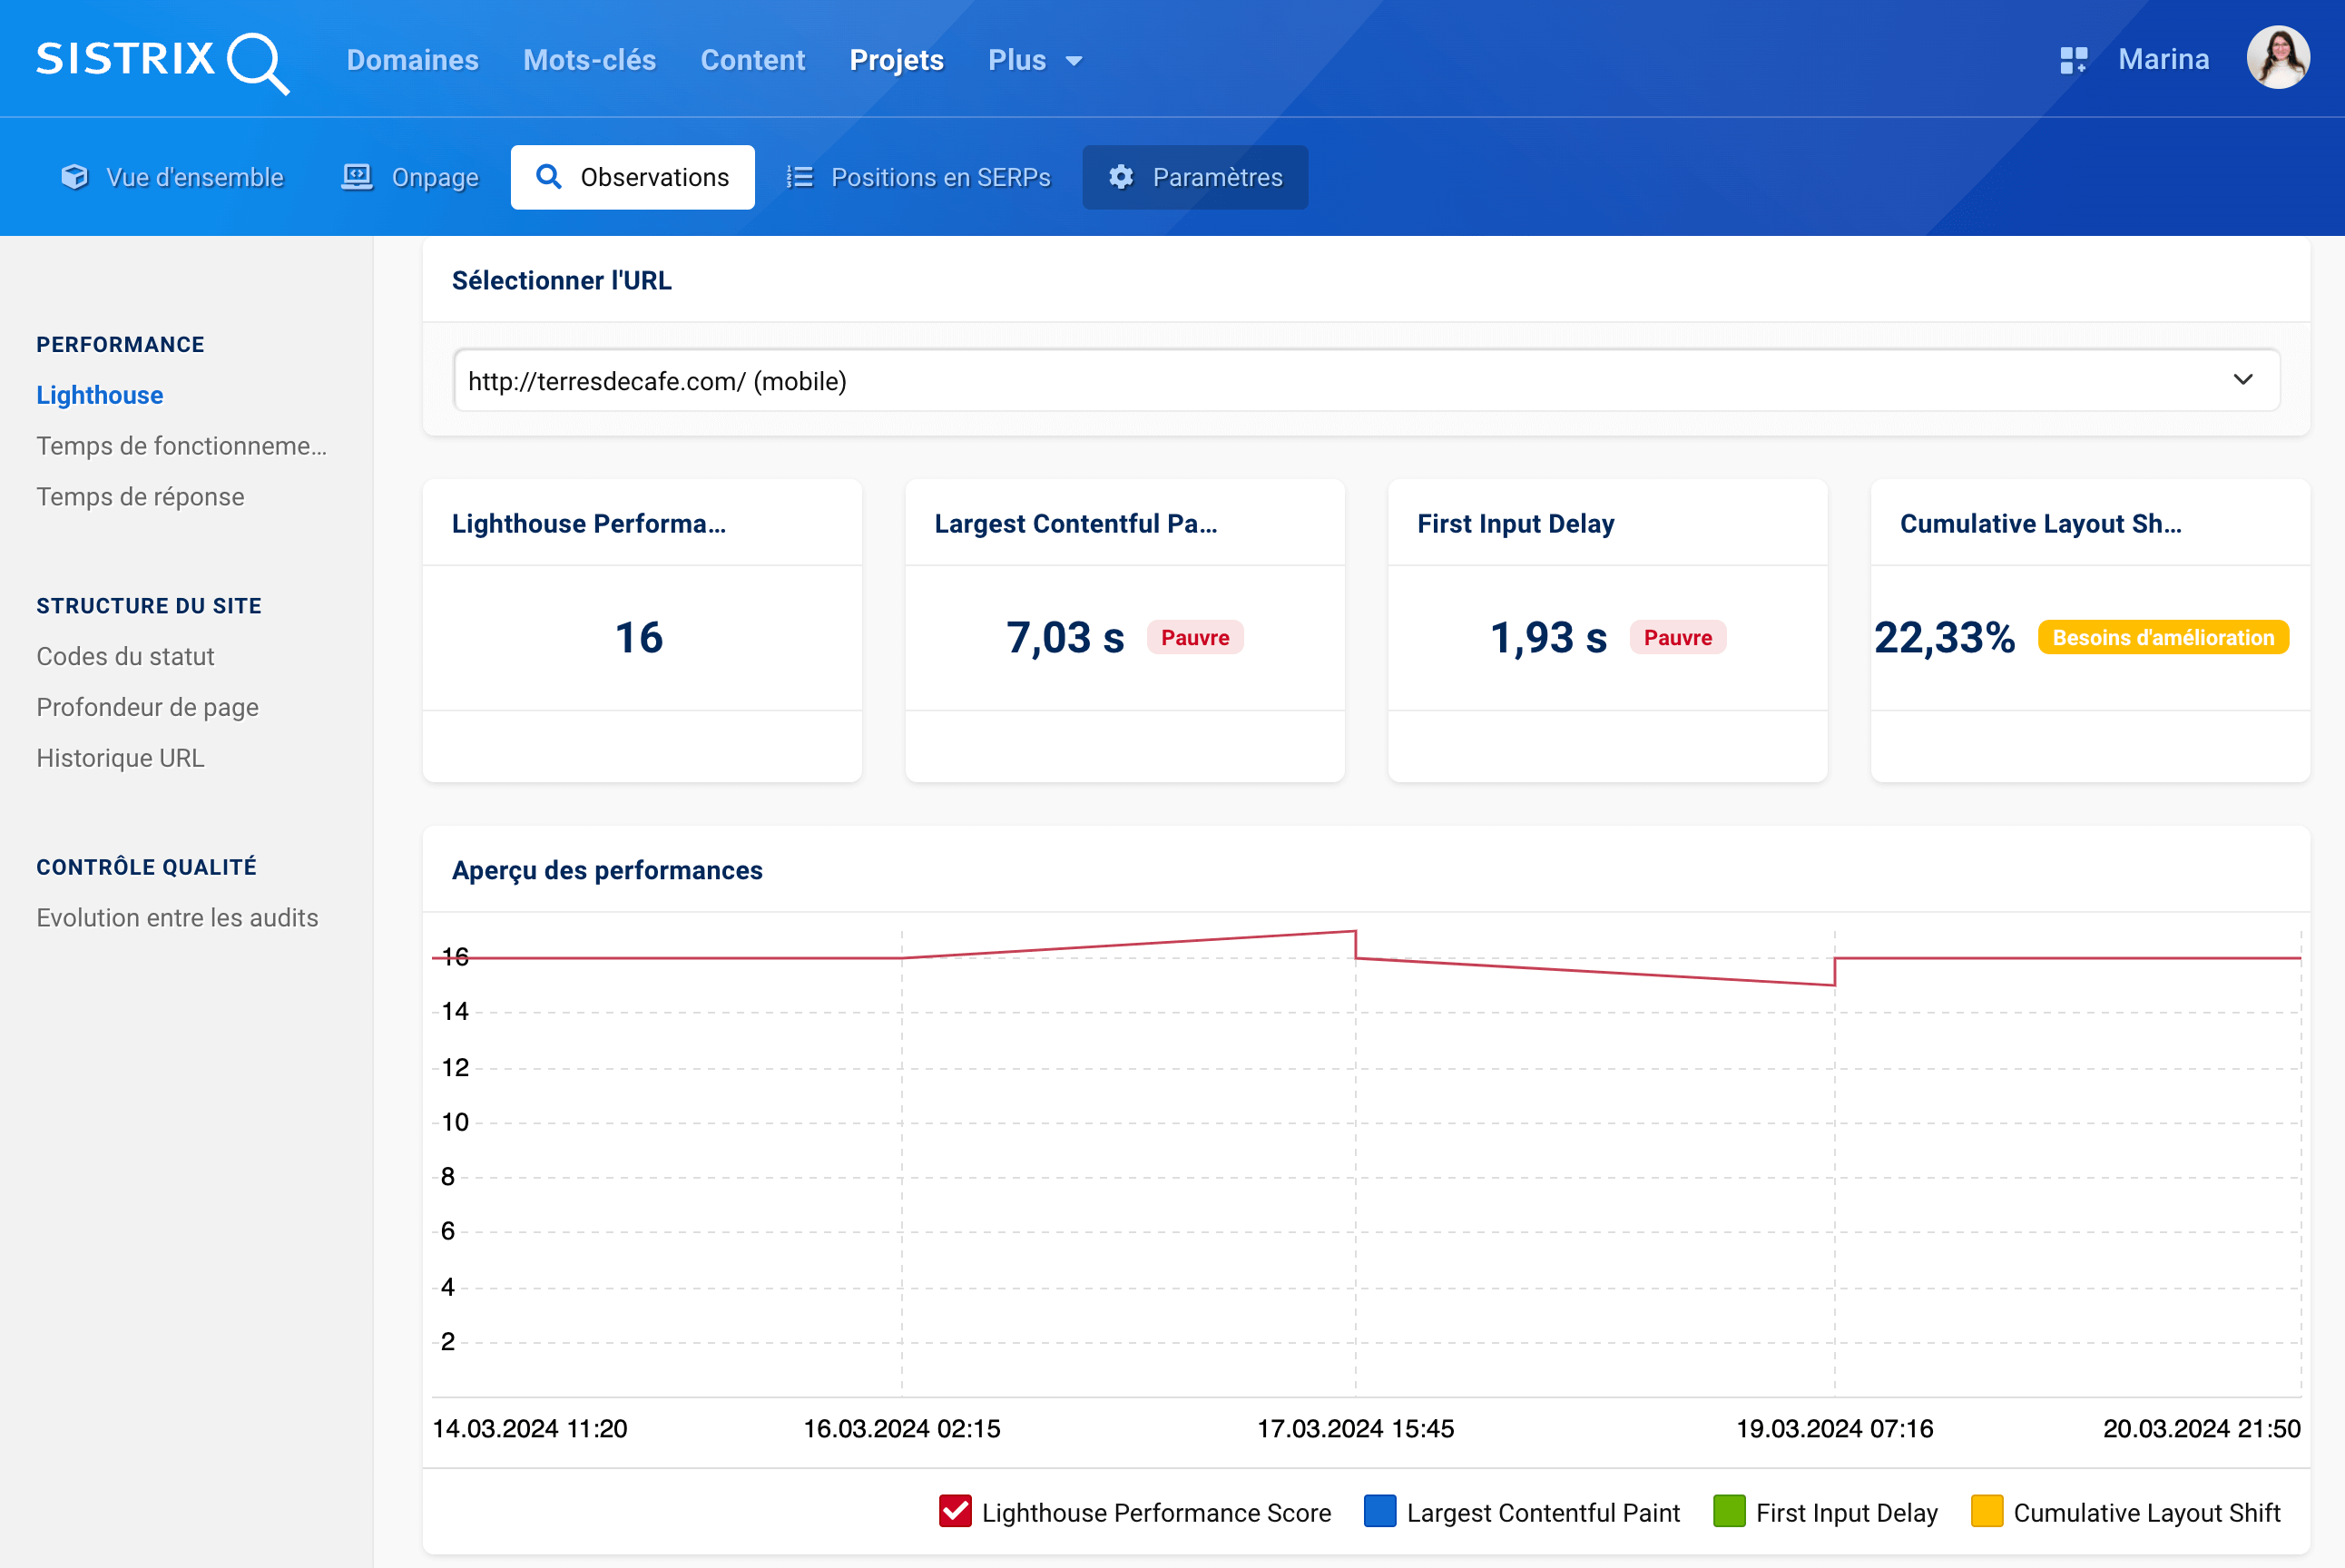Open the apps grid icon beside Marina
Image resolution: width=2345 pixels, height=1568 pixels.
(2073, 60)
